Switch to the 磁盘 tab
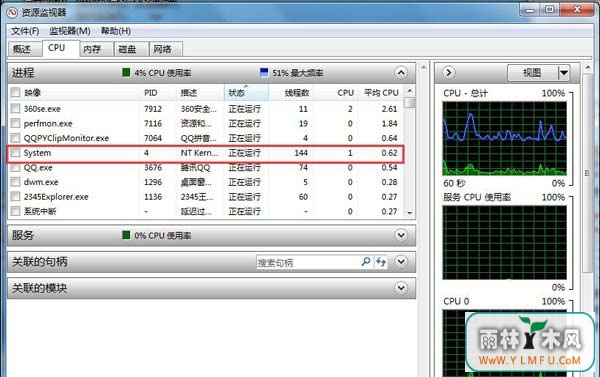Screen dimensions: 600x377 point(131,49)
